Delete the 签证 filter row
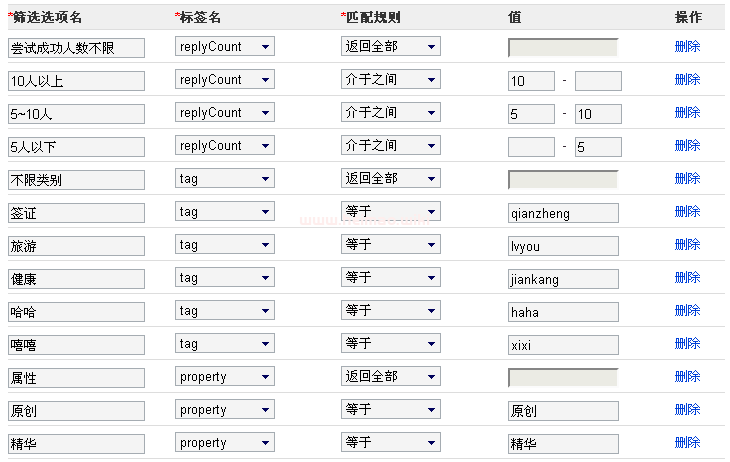 point(687,212)
